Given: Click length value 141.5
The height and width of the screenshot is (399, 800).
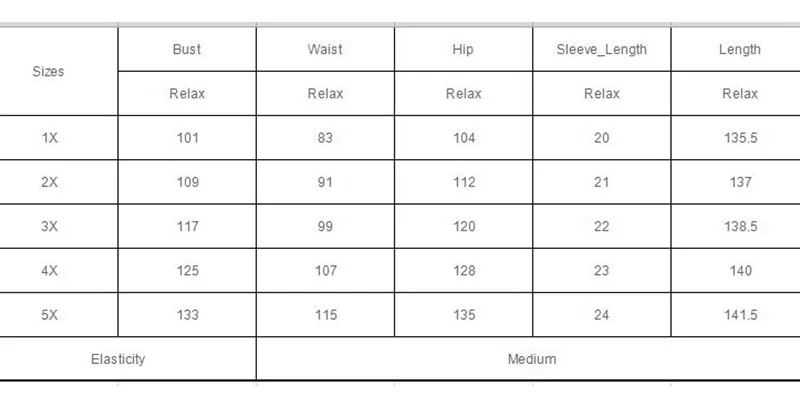Looking at the screenshot, I should (x=740, y=315).
